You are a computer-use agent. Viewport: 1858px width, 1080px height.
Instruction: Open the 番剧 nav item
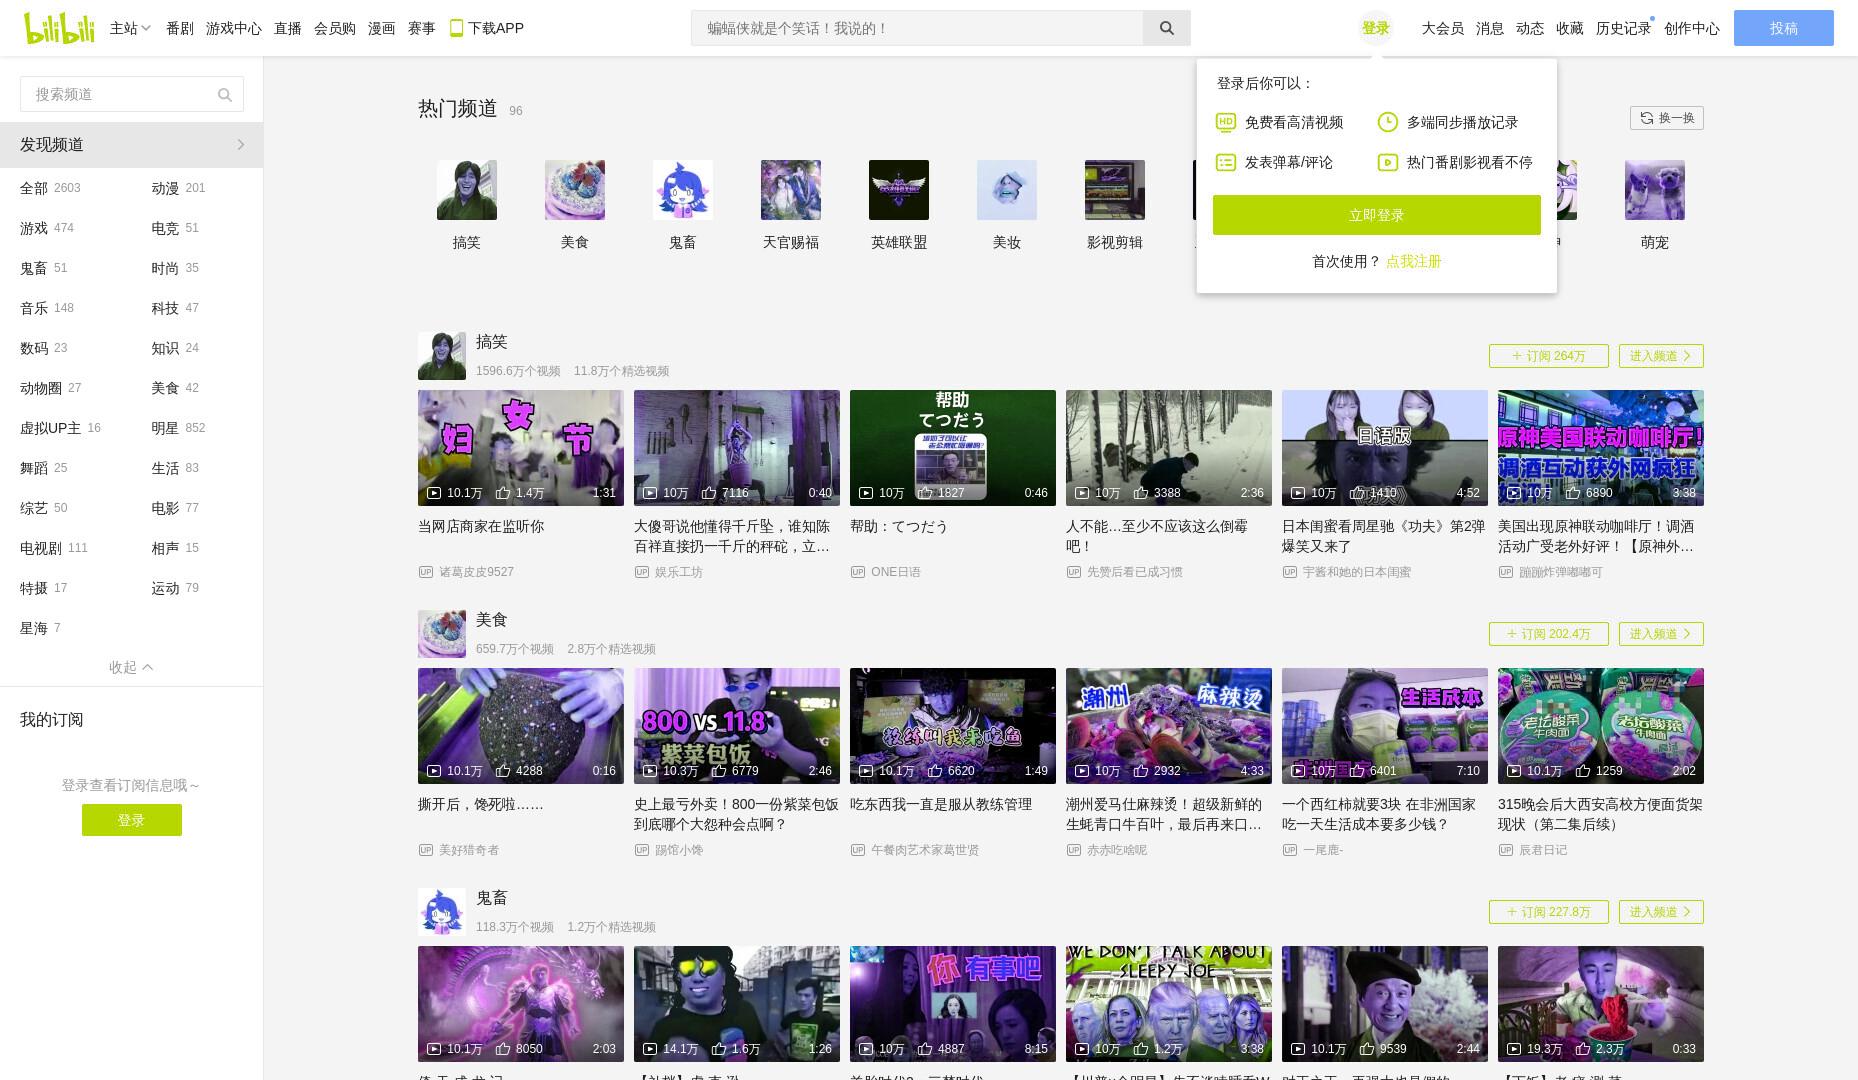pyautogui.click(x=180, y=28)
